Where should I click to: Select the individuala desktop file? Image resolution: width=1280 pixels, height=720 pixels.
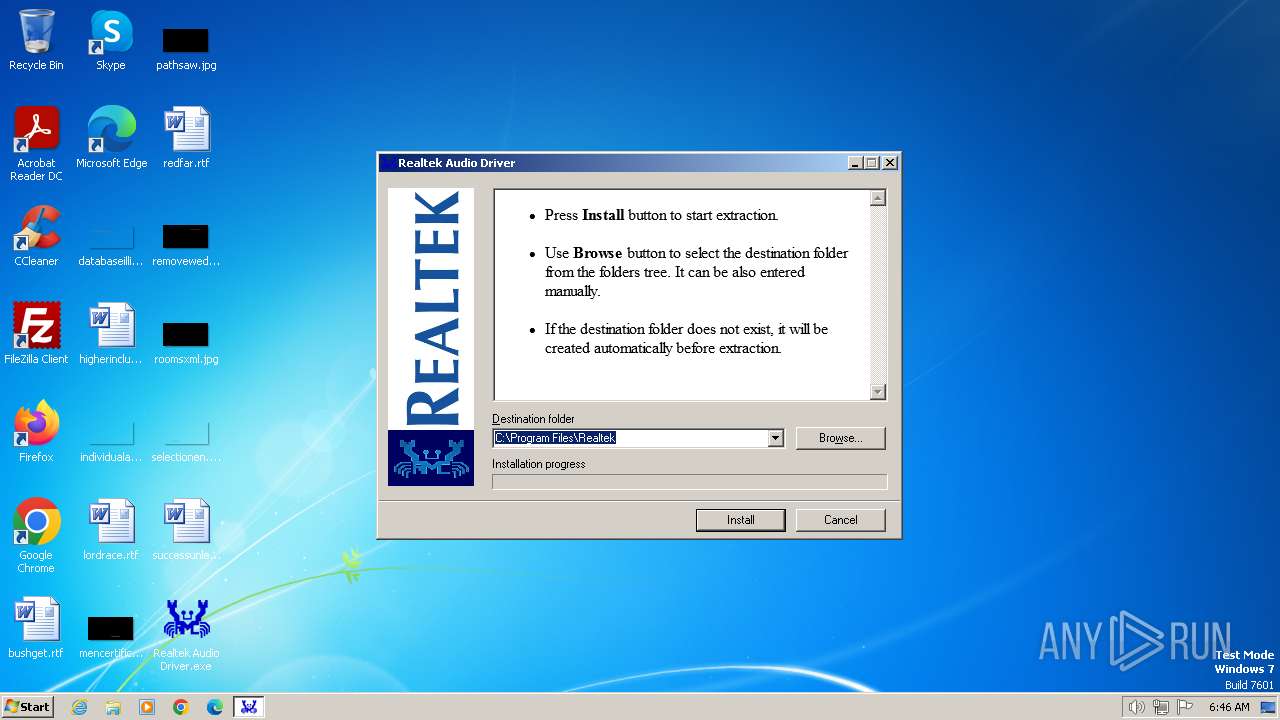tap(111, 440)
